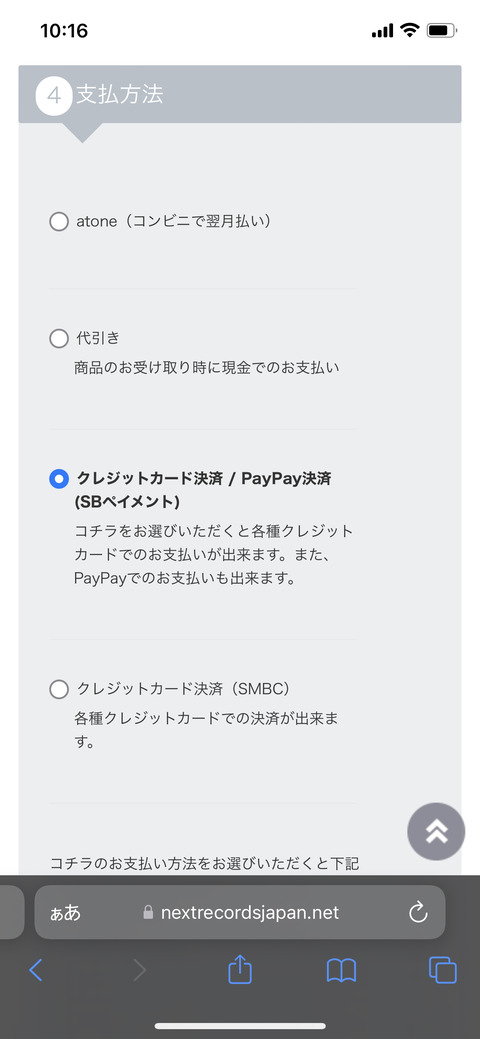Tap the home indicator bar
Image resolution: width=480 pixels, height=1039 pixels.
coord(240,1026)
